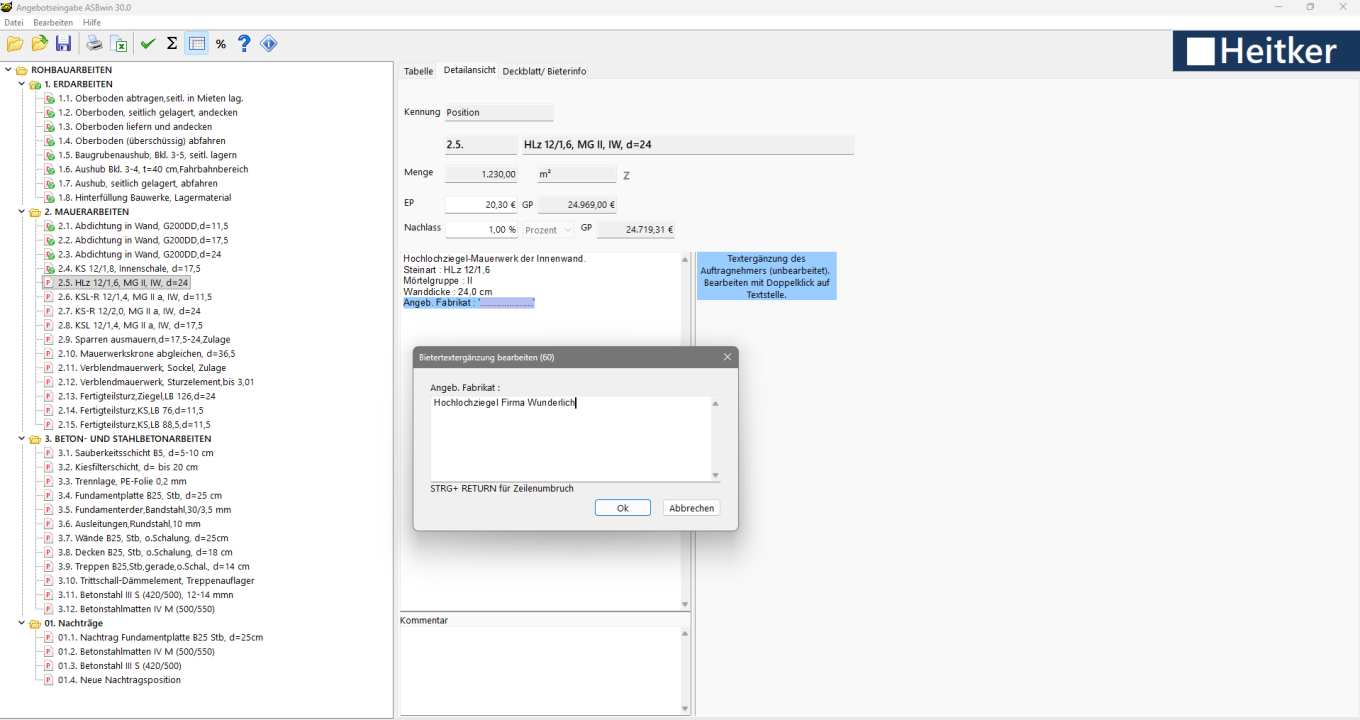Click the Excel export toolbar icon

[118, 43]
